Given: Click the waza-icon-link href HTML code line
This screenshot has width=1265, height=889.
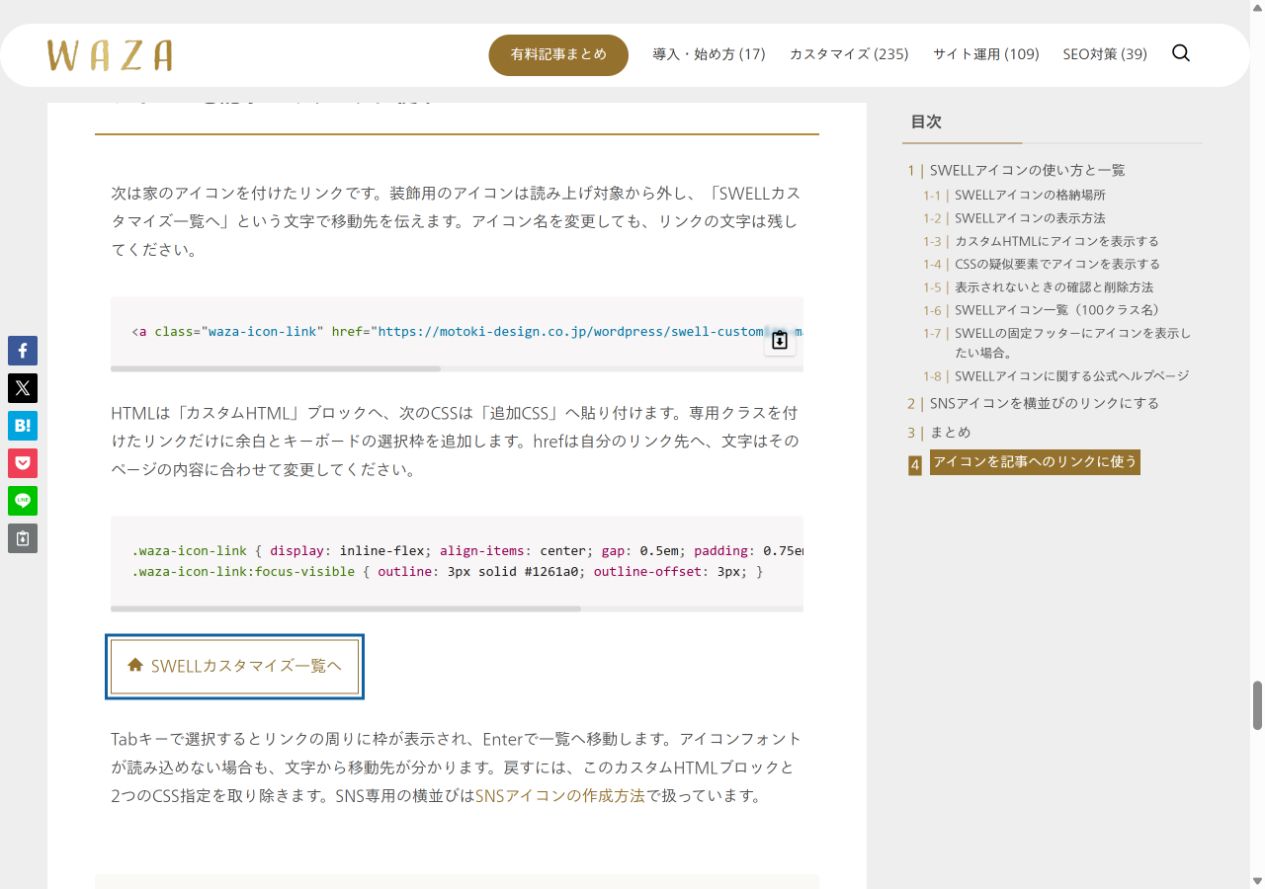Looking at the screenshot, I should click(467, 331).
